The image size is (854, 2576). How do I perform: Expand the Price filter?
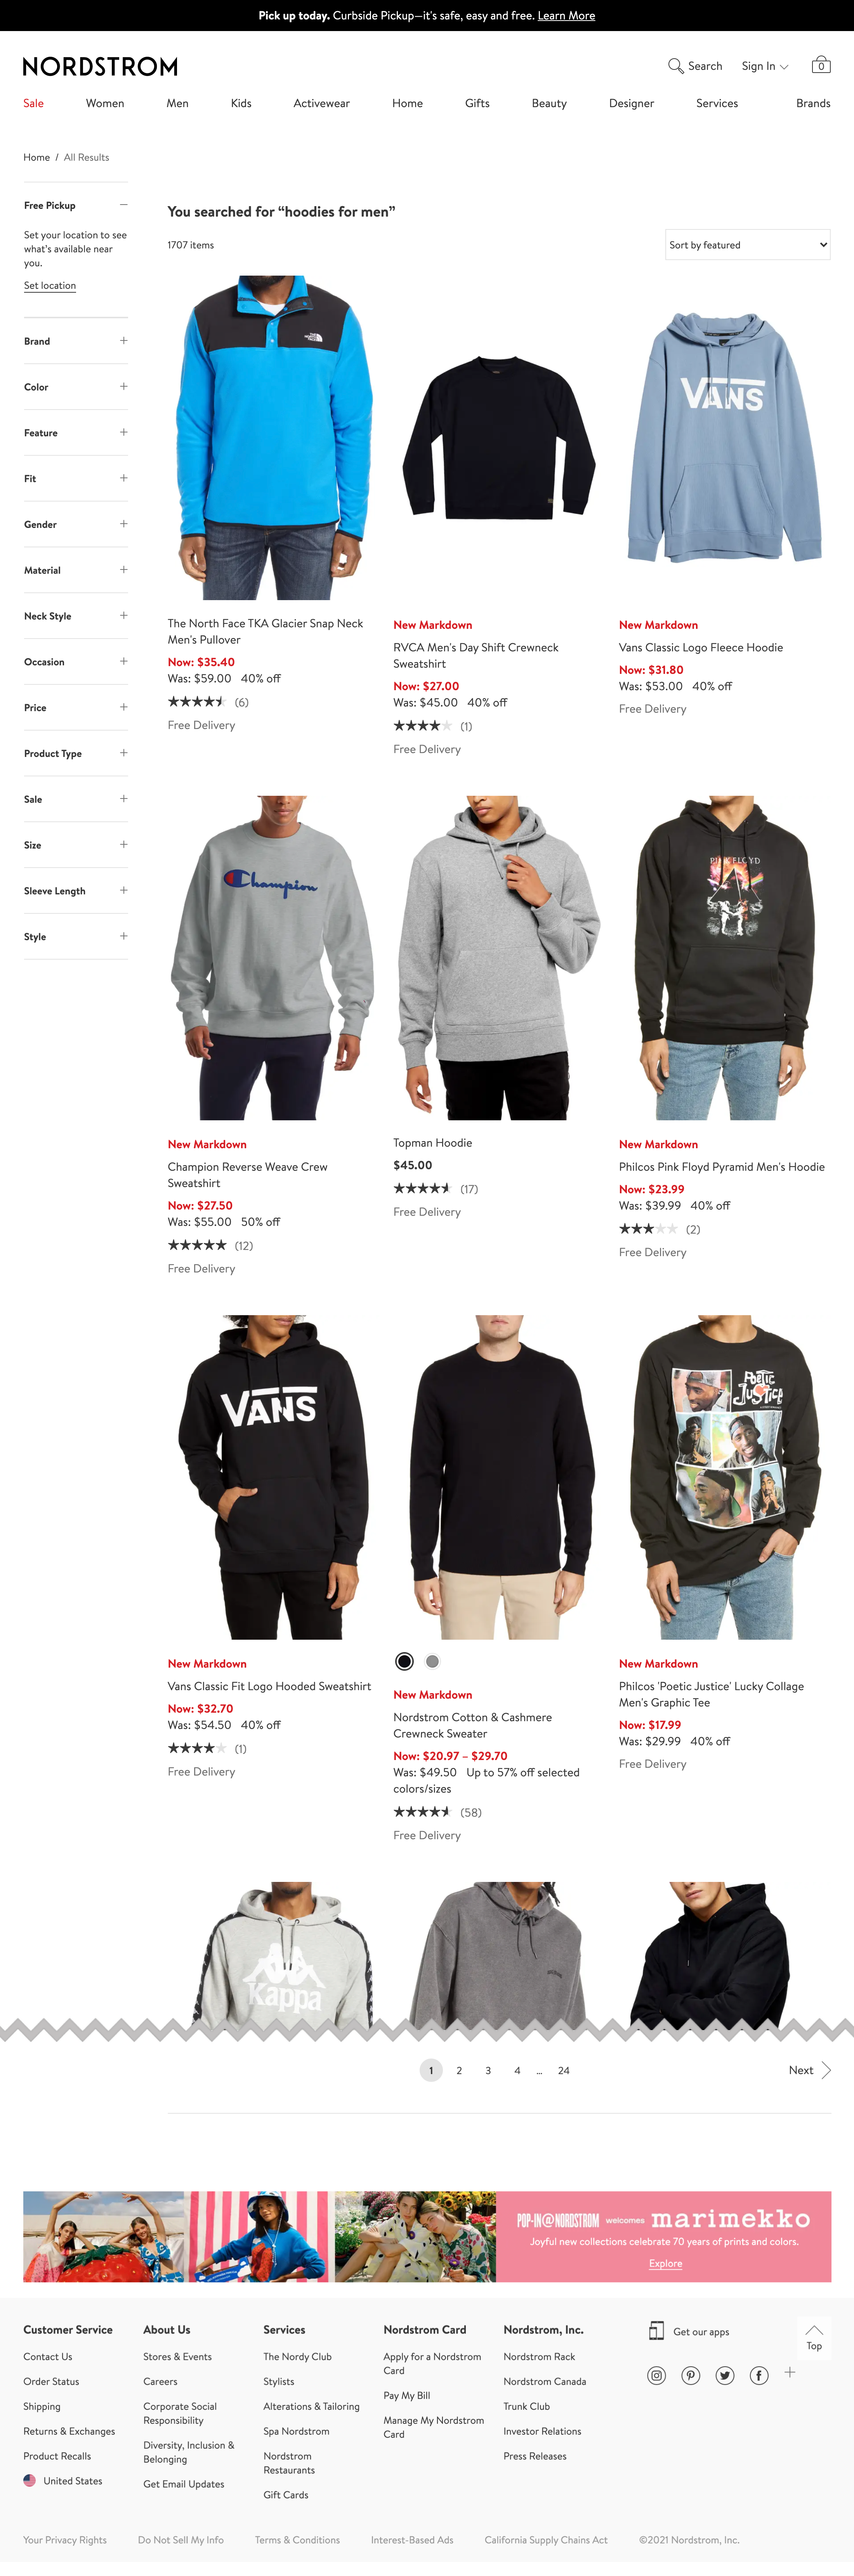pos(124,707)
